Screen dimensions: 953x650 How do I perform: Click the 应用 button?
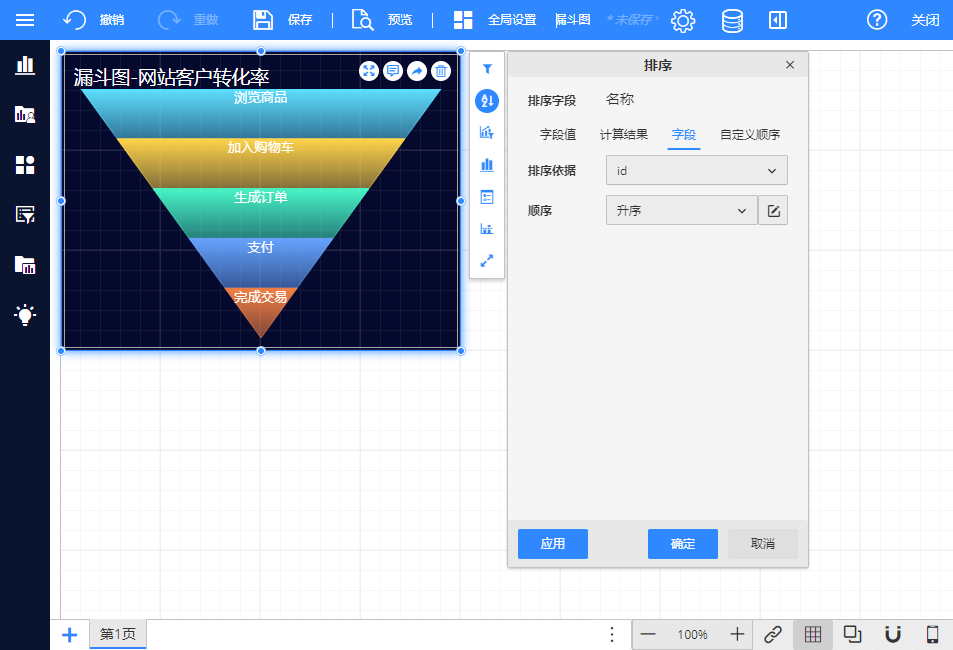pos(552,544)
